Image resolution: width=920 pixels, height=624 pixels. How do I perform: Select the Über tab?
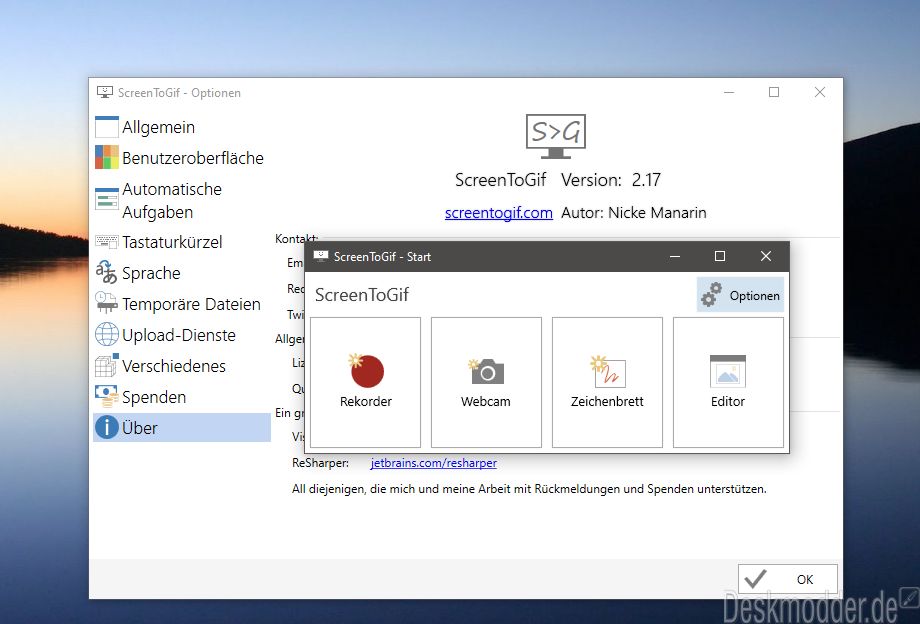pos(140,428)
